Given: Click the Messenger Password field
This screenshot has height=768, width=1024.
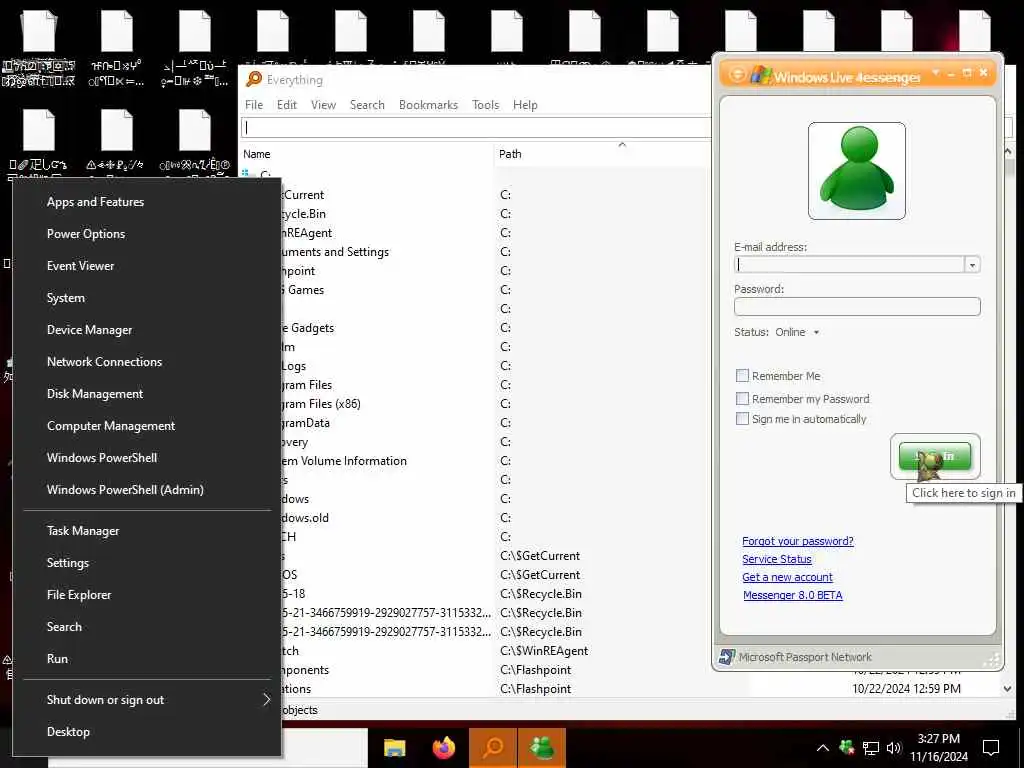Looking at the screenshot, I should pyautogui.click(x=857, y=306).
